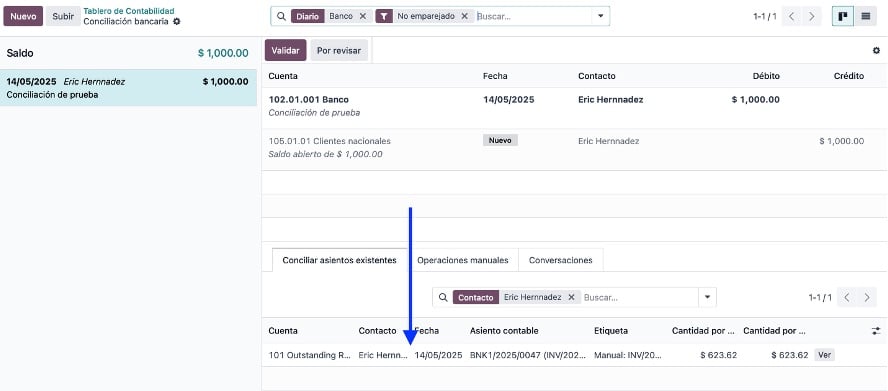The width and height of the screenshot is (888, 391).
Task: Remove the Eric Hernnadez Contacto filter
Action: click(x=571, y=297)
